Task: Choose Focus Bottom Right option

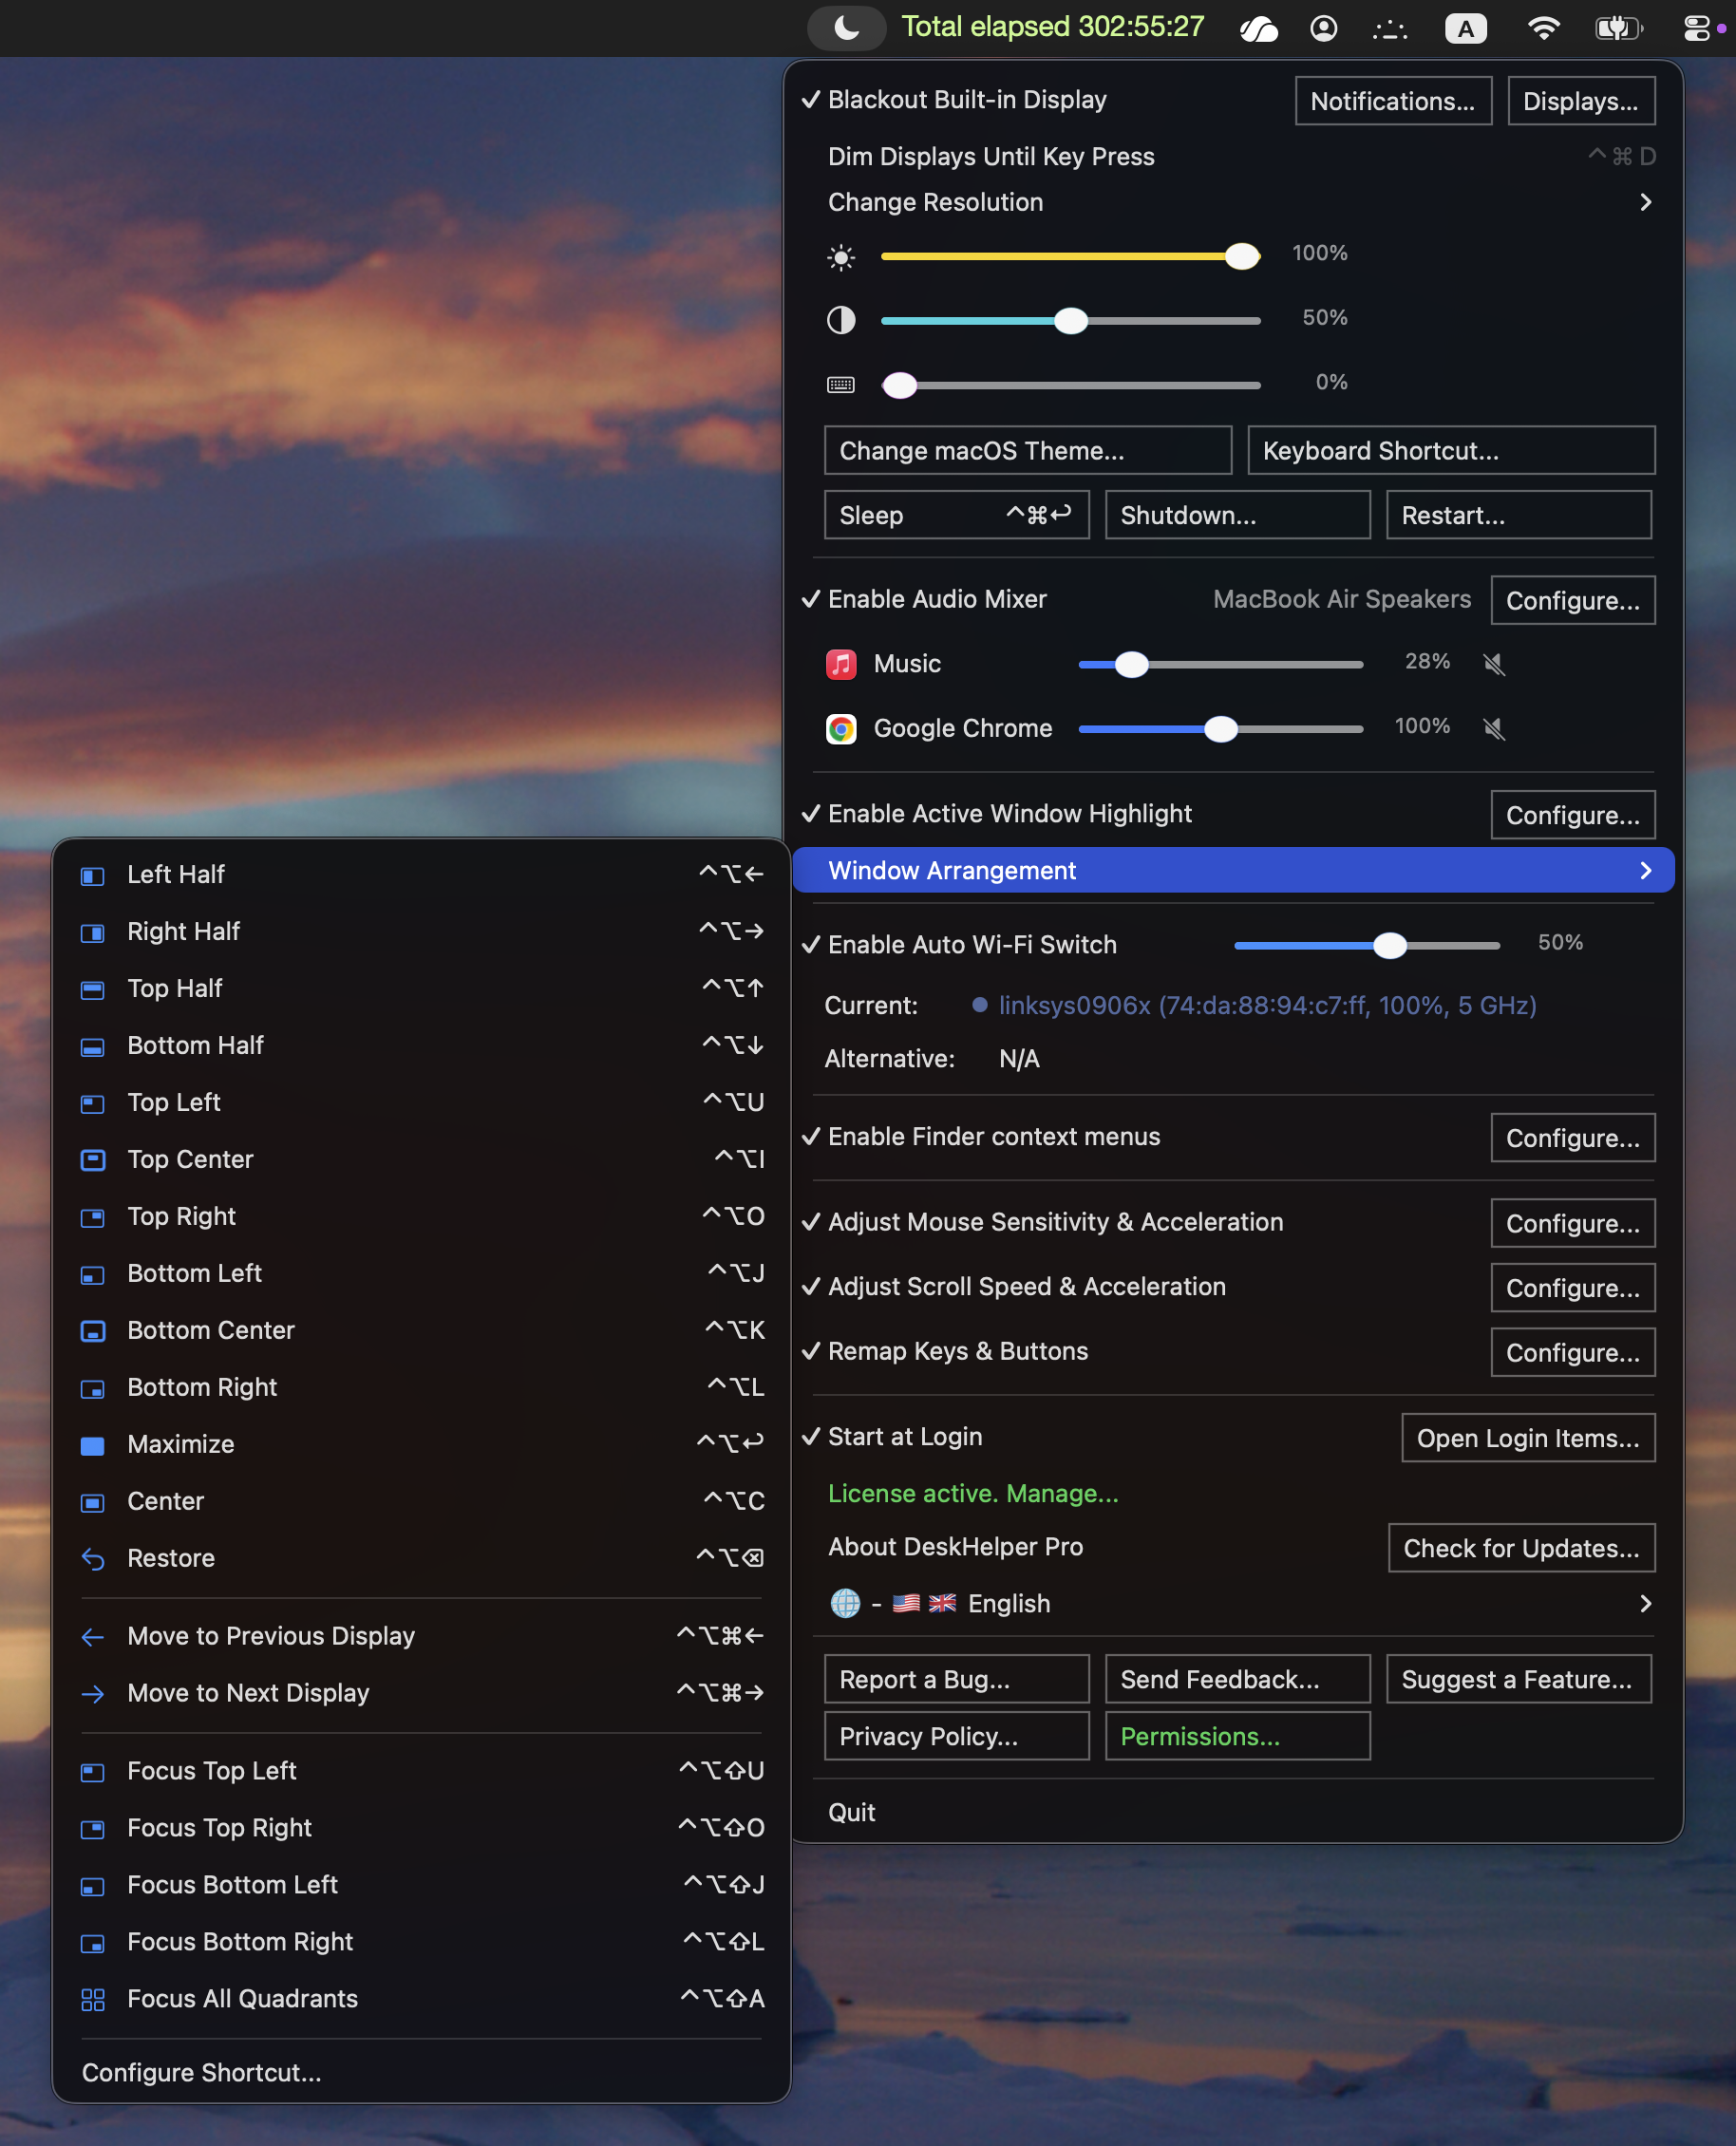Action: (421, 1943)
